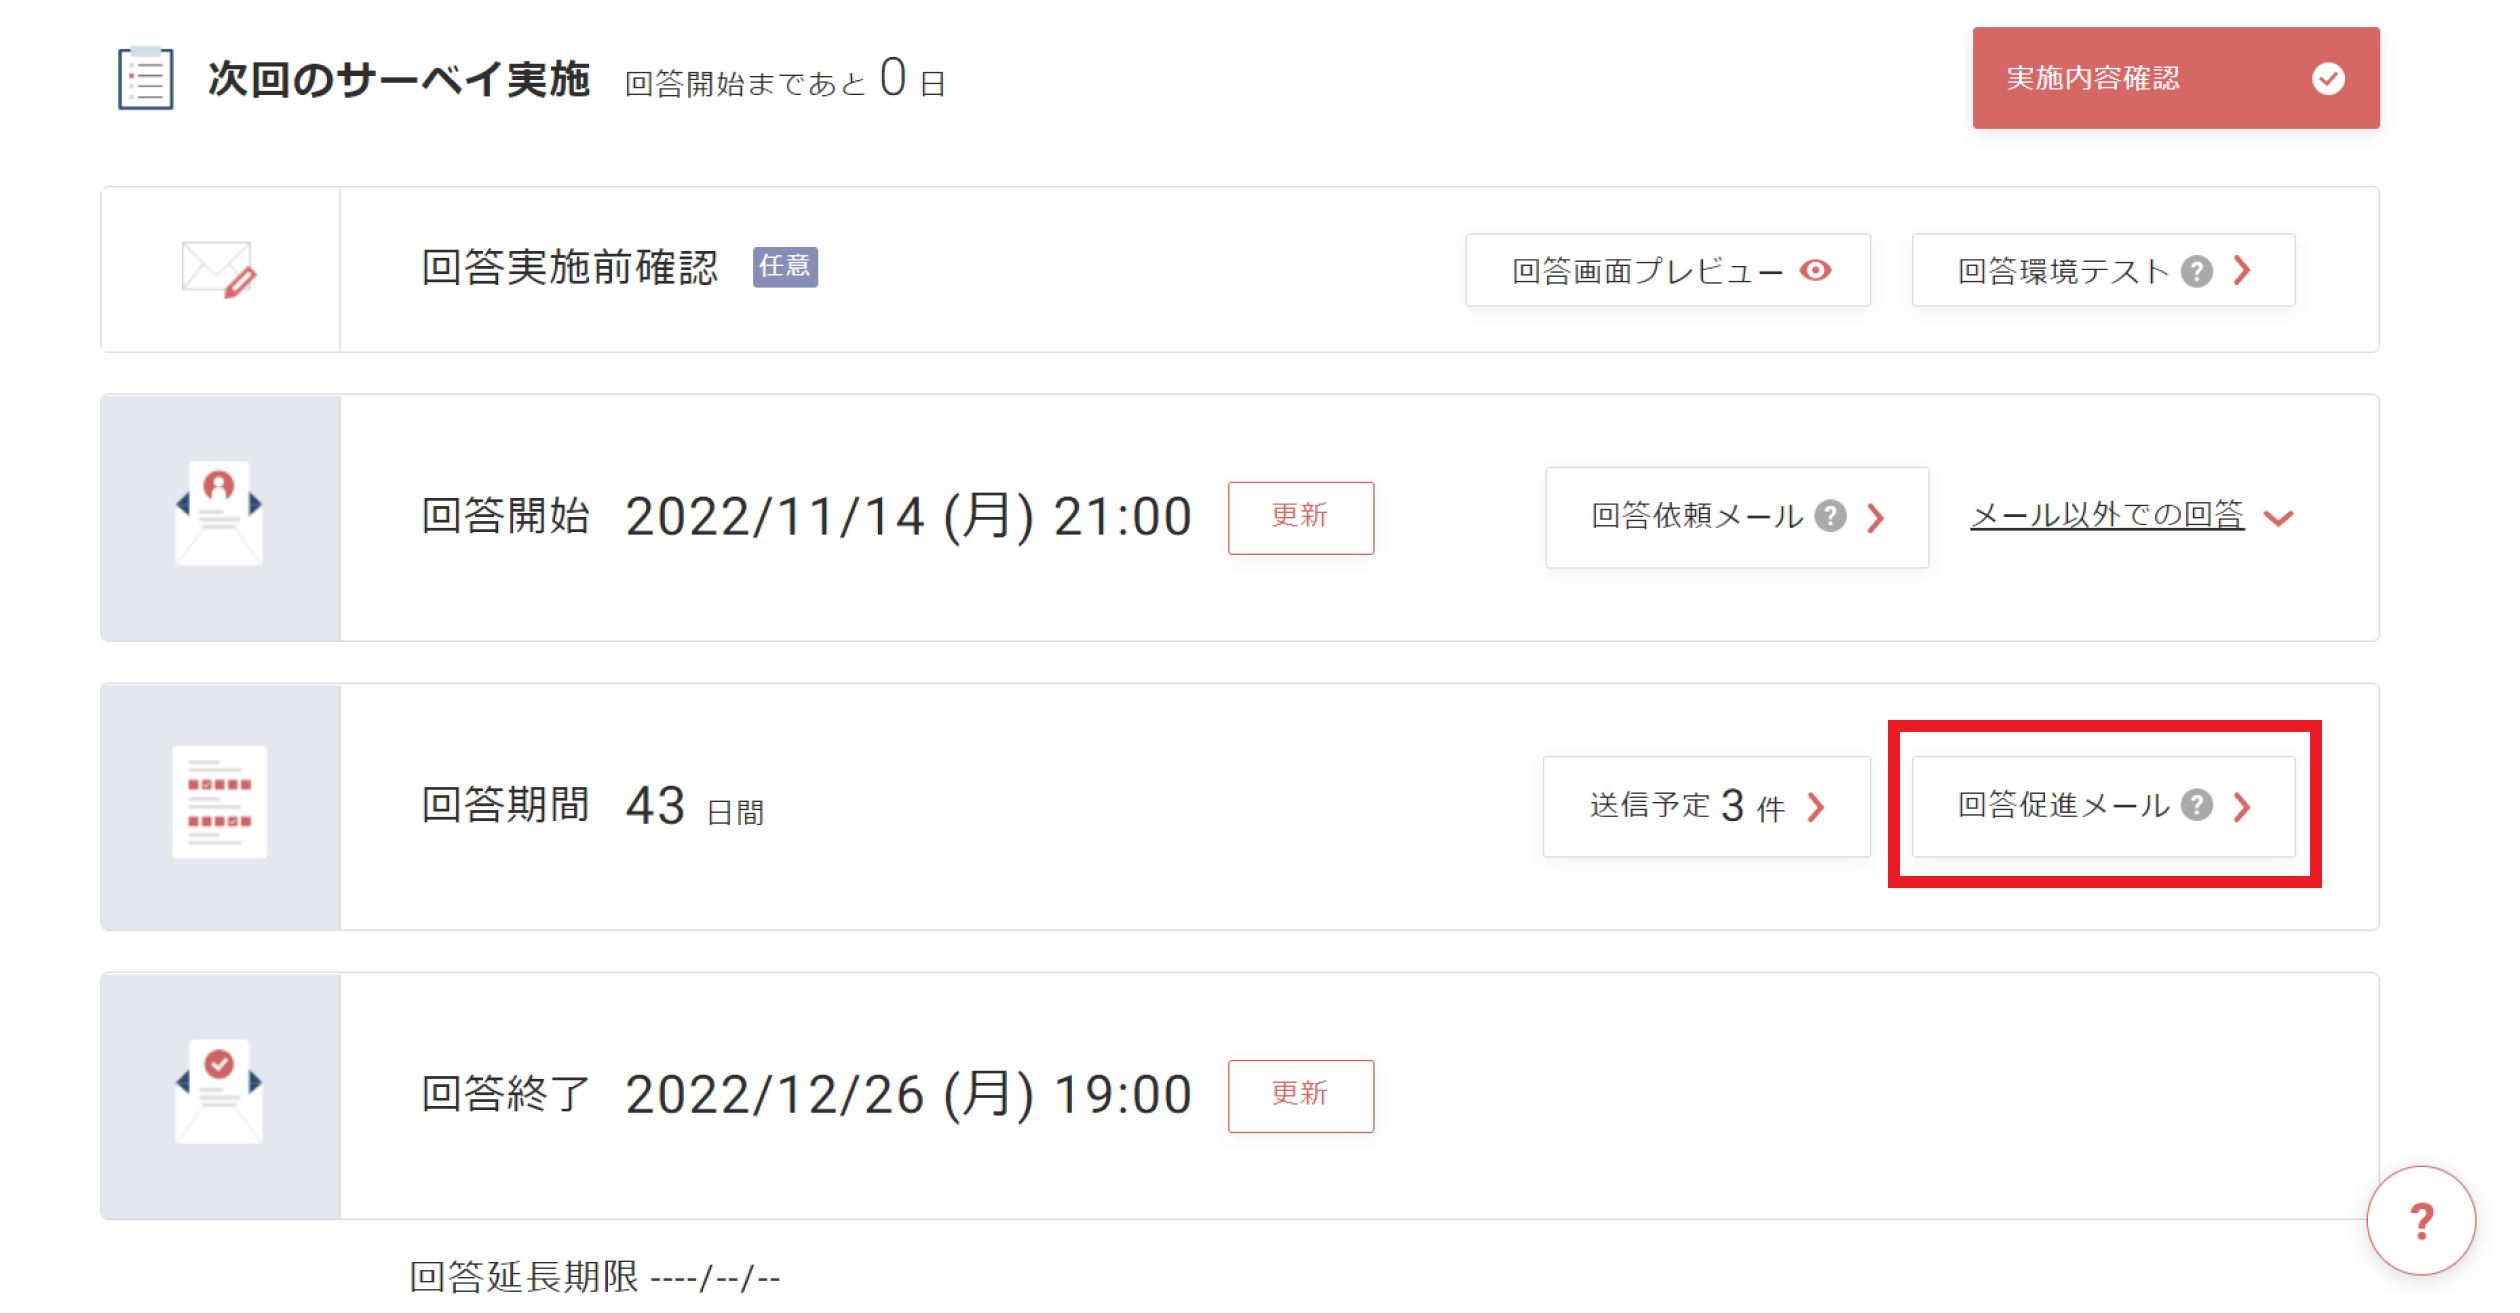Click 更新 next to 回答終了 date
Viewport: 2520px width, 1313px height.
pyautogui.click(x=1300, y=1095)
